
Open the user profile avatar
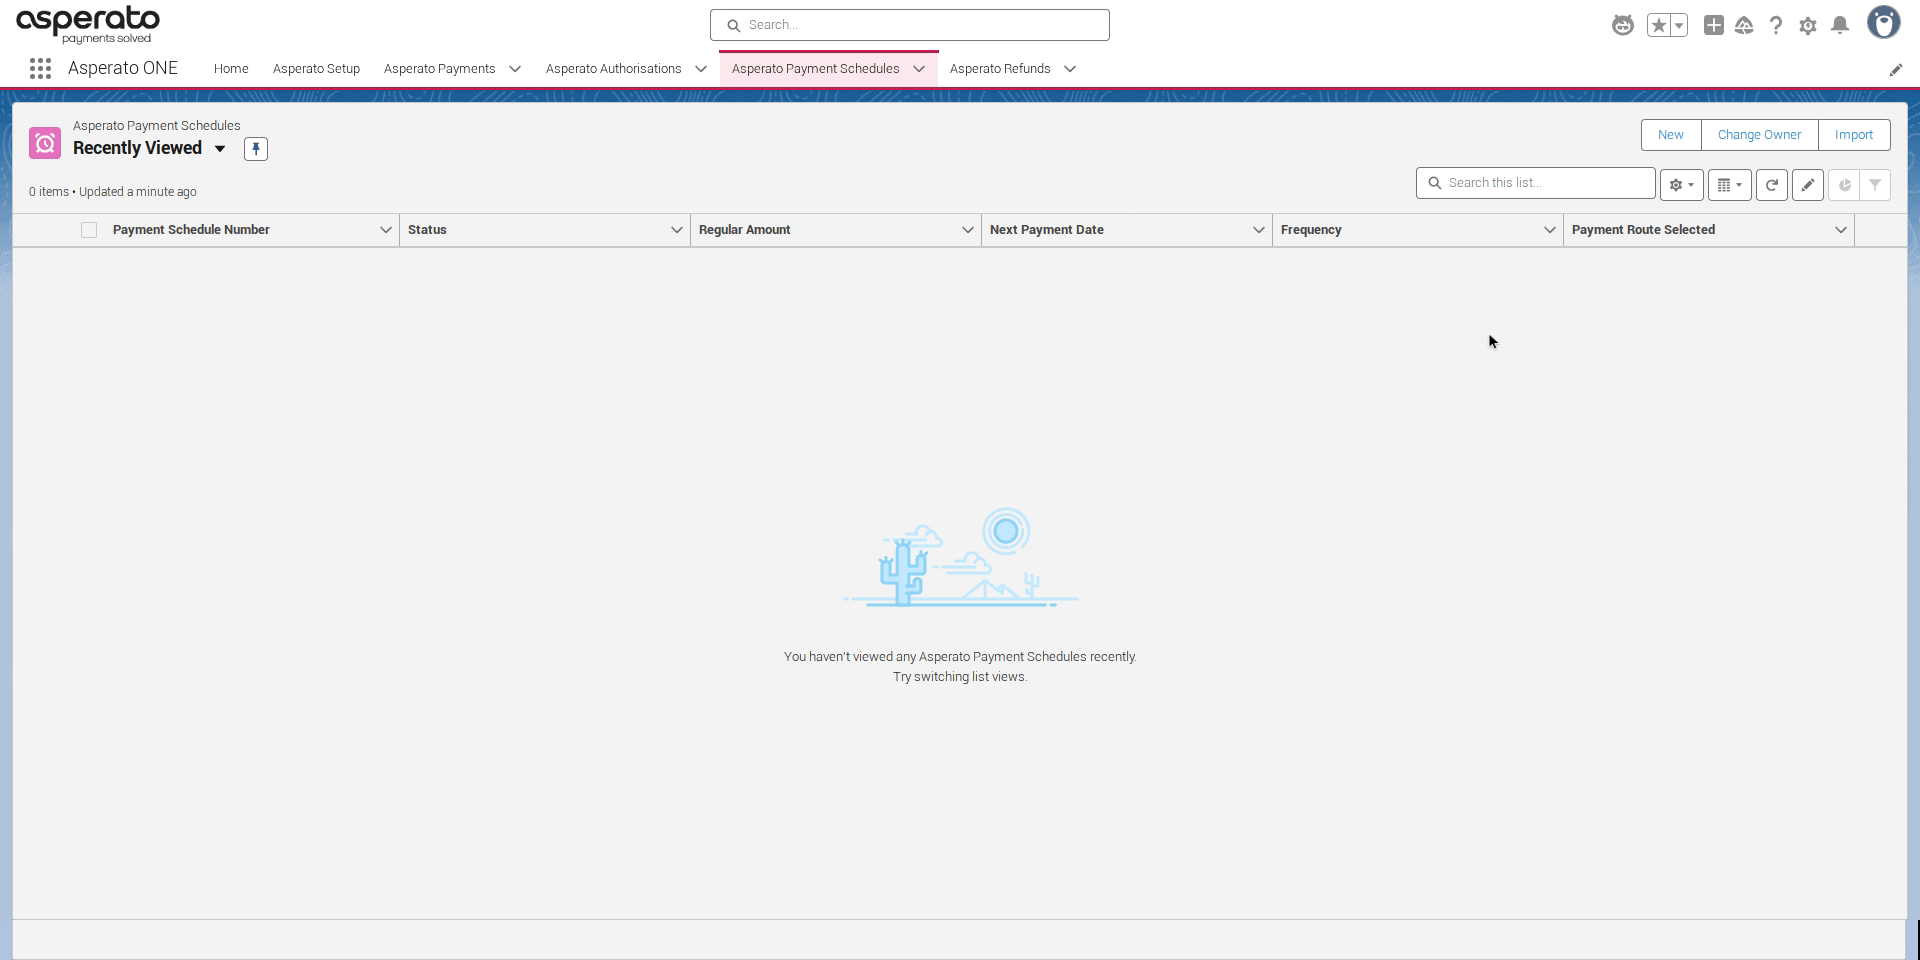point(1884,23)
